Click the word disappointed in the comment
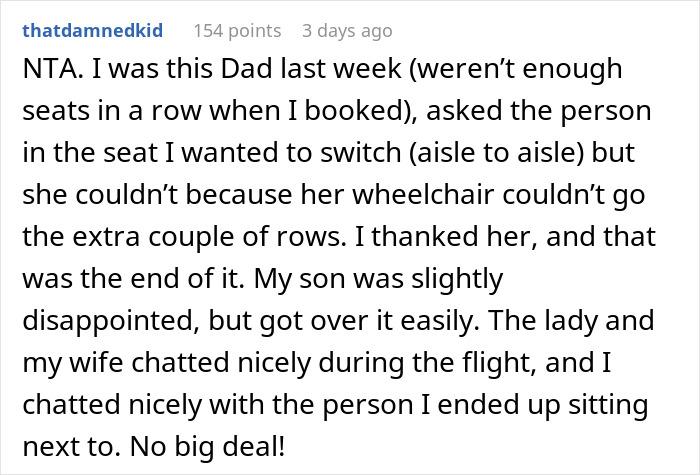This screenshot has width=700, height=475. (x=107, y=321)
